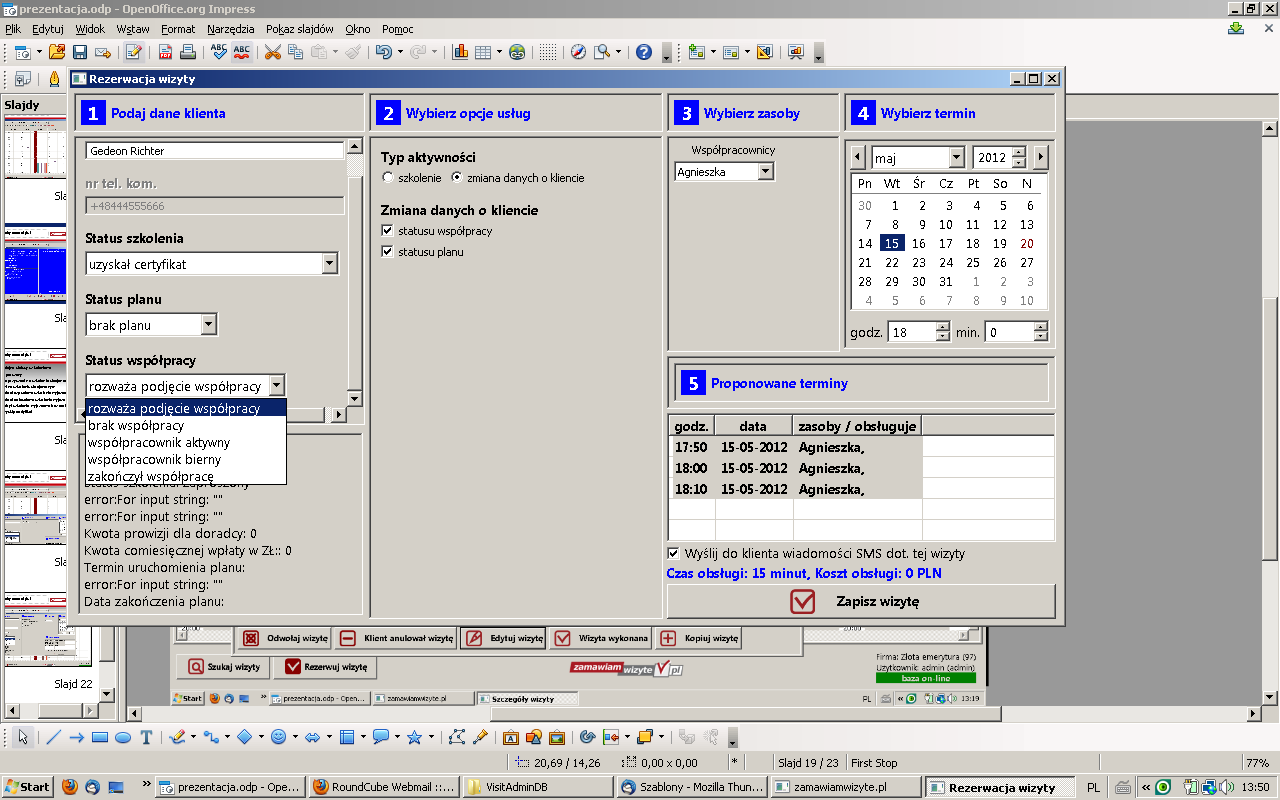Increase the 'godz.' hour spinner
The image size is (1280, 800).
(941, 327)
